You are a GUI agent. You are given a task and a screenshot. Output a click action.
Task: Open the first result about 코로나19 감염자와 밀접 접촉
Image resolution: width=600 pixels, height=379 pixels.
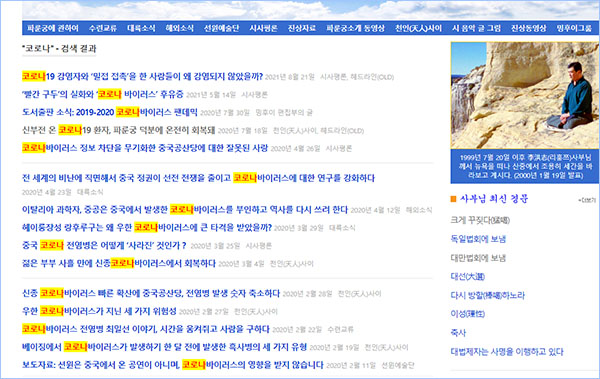[142, 77]
